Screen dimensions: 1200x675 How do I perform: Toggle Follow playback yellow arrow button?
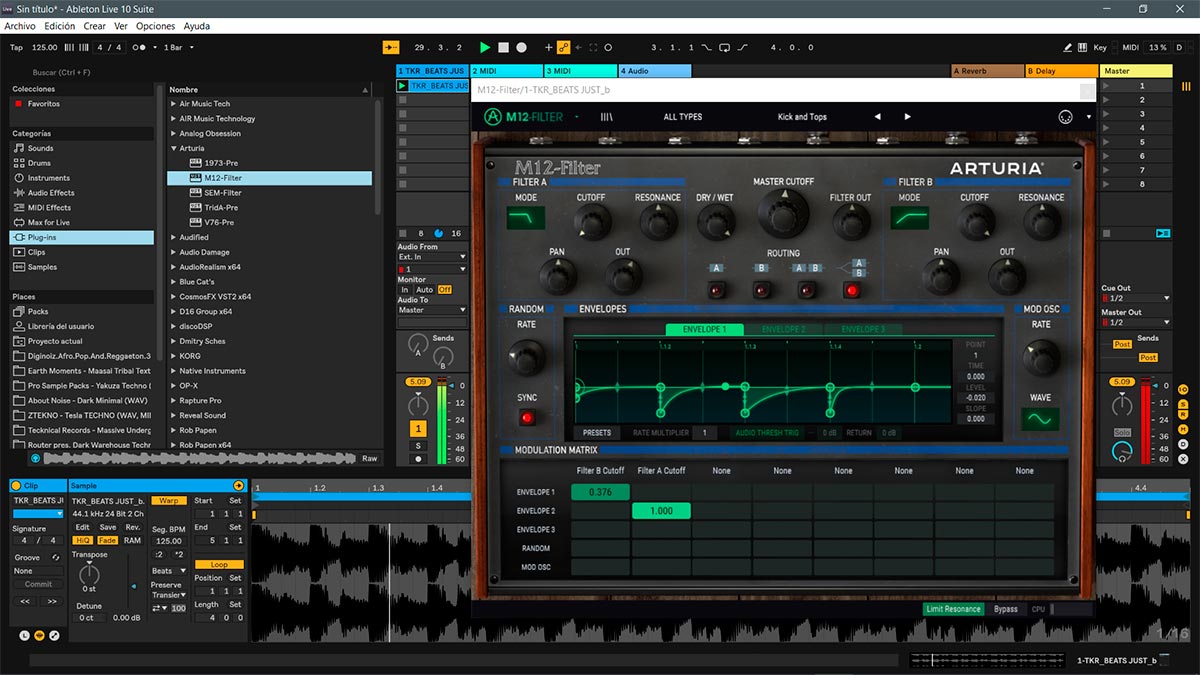point(391,47)
